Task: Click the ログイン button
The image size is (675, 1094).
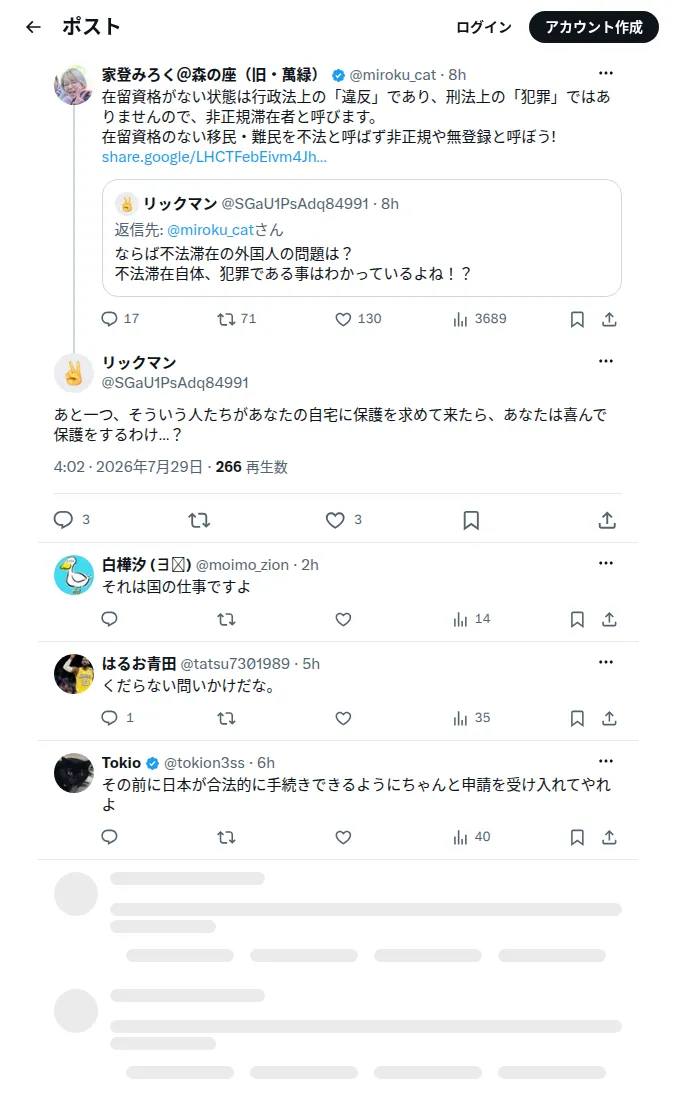Action: coord(484,27)
